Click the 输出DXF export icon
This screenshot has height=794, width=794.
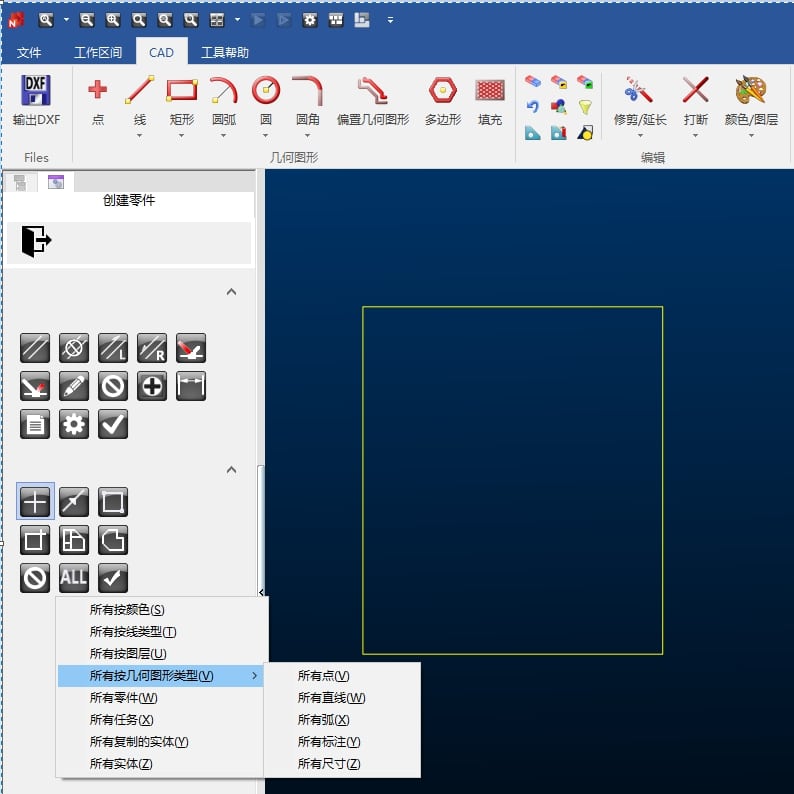(36, 91)
